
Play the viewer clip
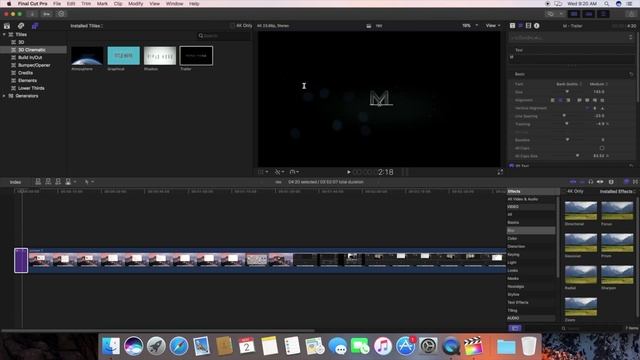349,172
